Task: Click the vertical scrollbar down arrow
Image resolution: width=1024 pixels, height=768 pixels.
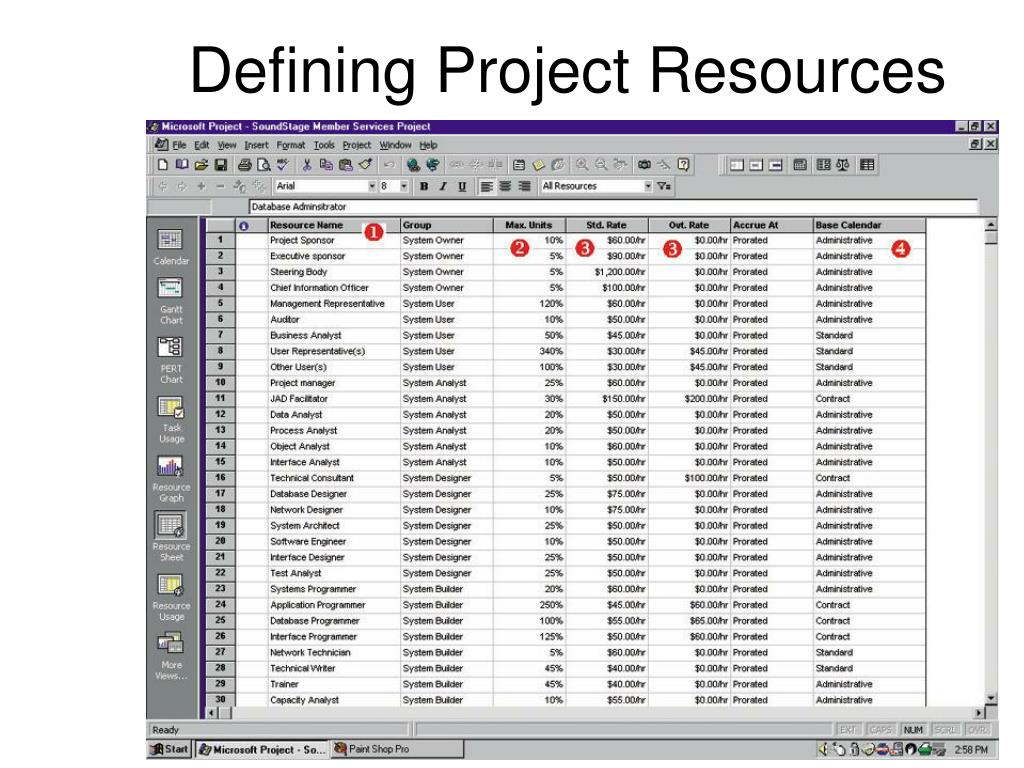Action: pos(991,699)
